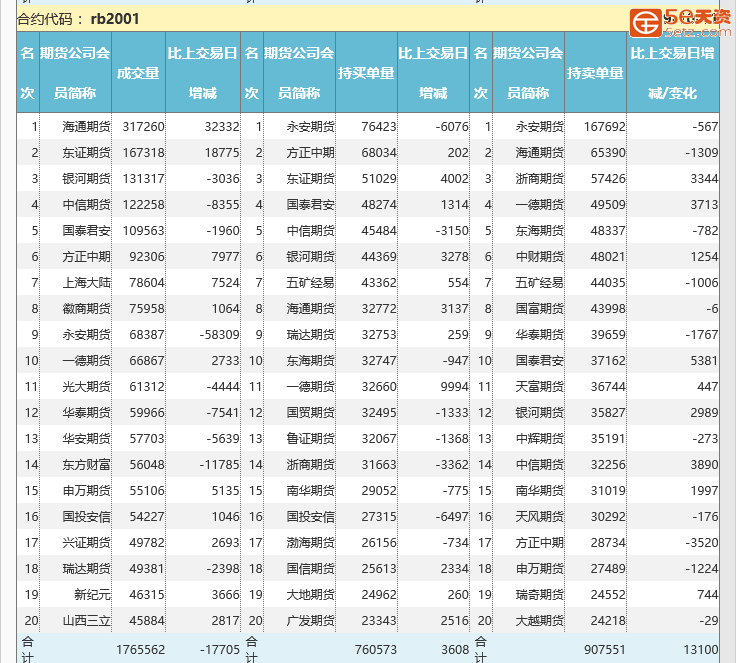Click the 国贸期货 company name

[x=311, y=413]
